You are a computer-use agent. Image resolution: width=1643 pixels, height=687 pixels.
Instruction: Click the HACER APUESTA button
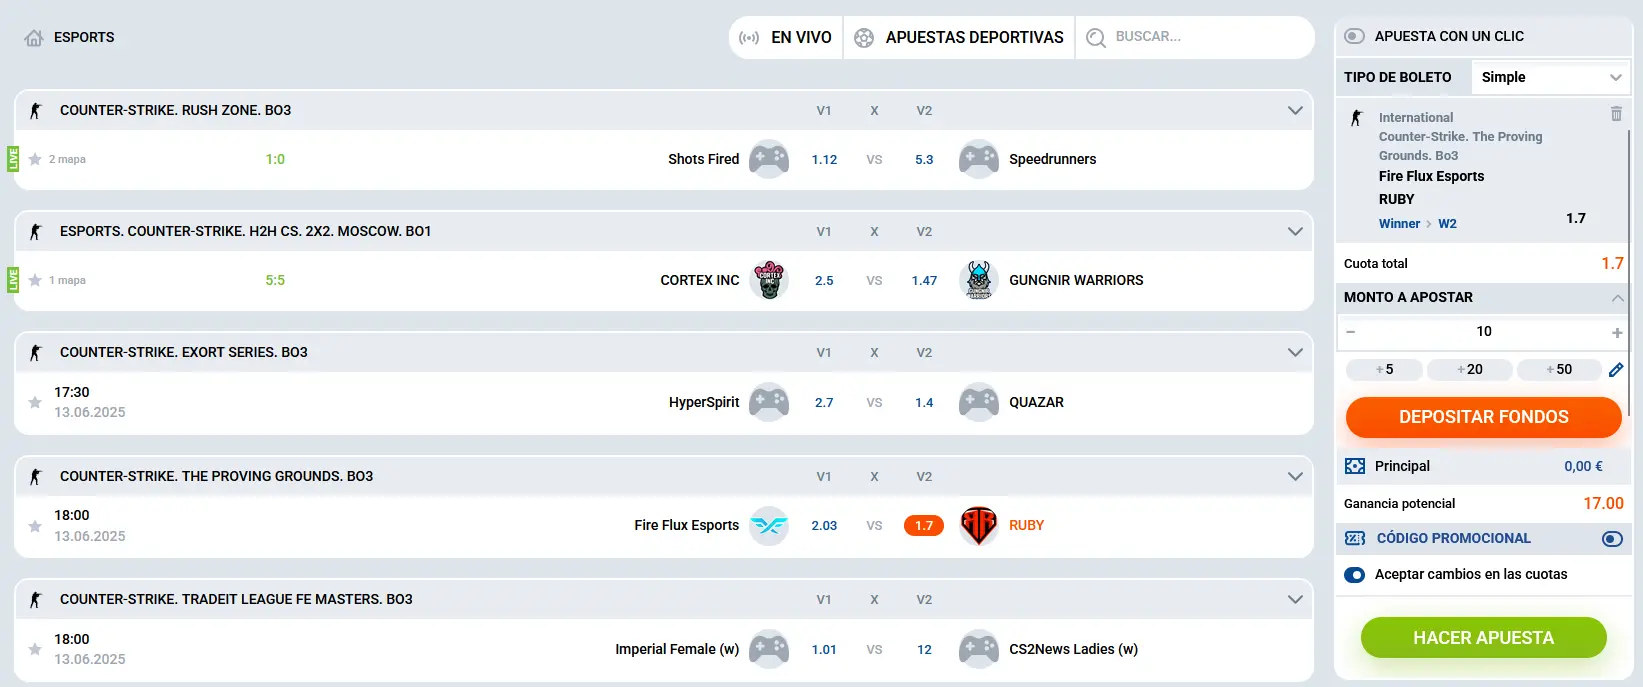(x=1483, y=638)
